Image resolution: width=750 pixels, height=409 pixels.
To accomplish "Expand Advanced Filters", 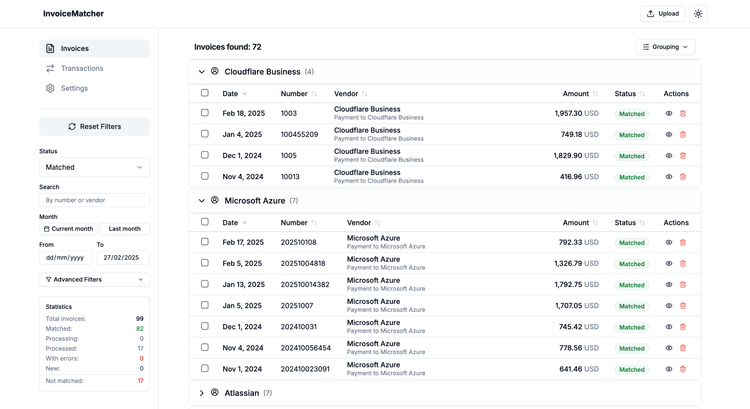I will point(94,279).
